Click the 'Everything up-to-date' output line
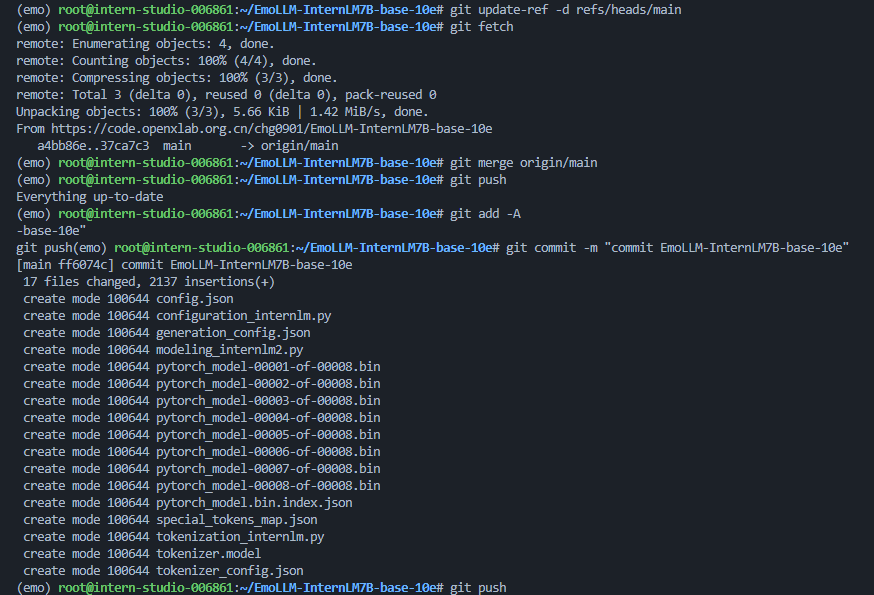 pos(90,197)
